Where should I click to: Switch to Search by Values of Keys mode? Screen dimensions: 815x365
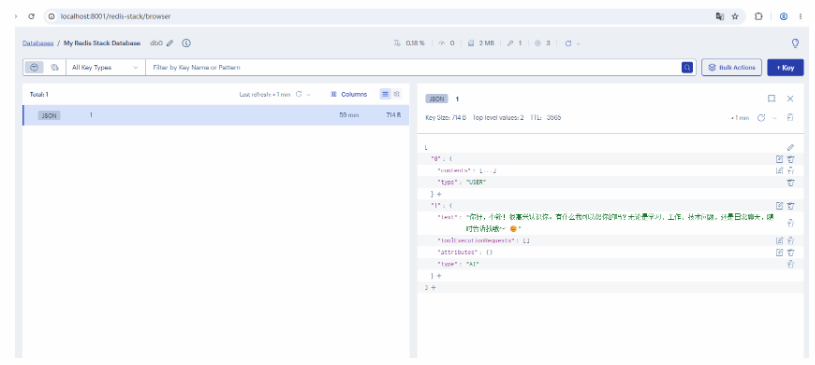click(x=55, y=68)
